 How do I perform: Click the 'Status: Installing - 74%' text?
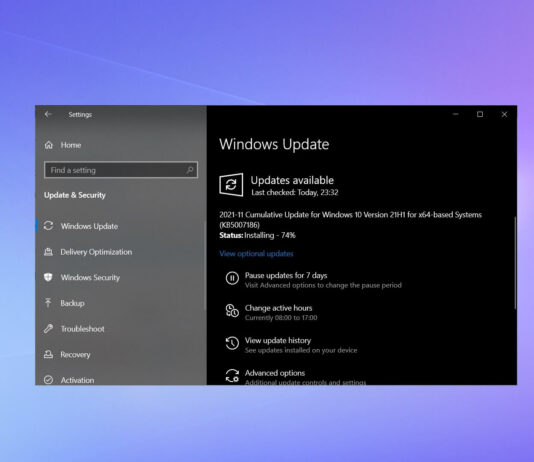(x=257, y=235)
